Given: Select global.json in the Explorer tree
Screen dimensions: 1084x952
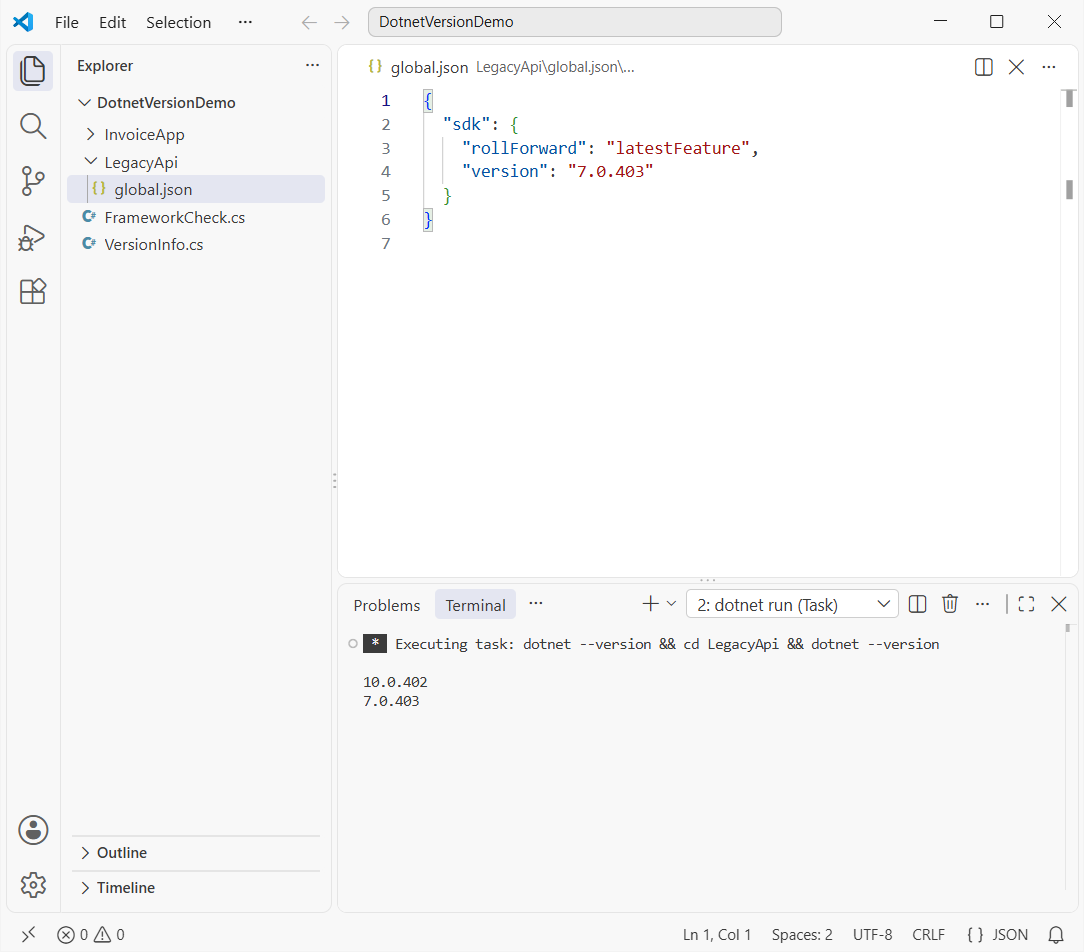Looking at the screenshot, I should pyautogui.click(x=196, y=189).
